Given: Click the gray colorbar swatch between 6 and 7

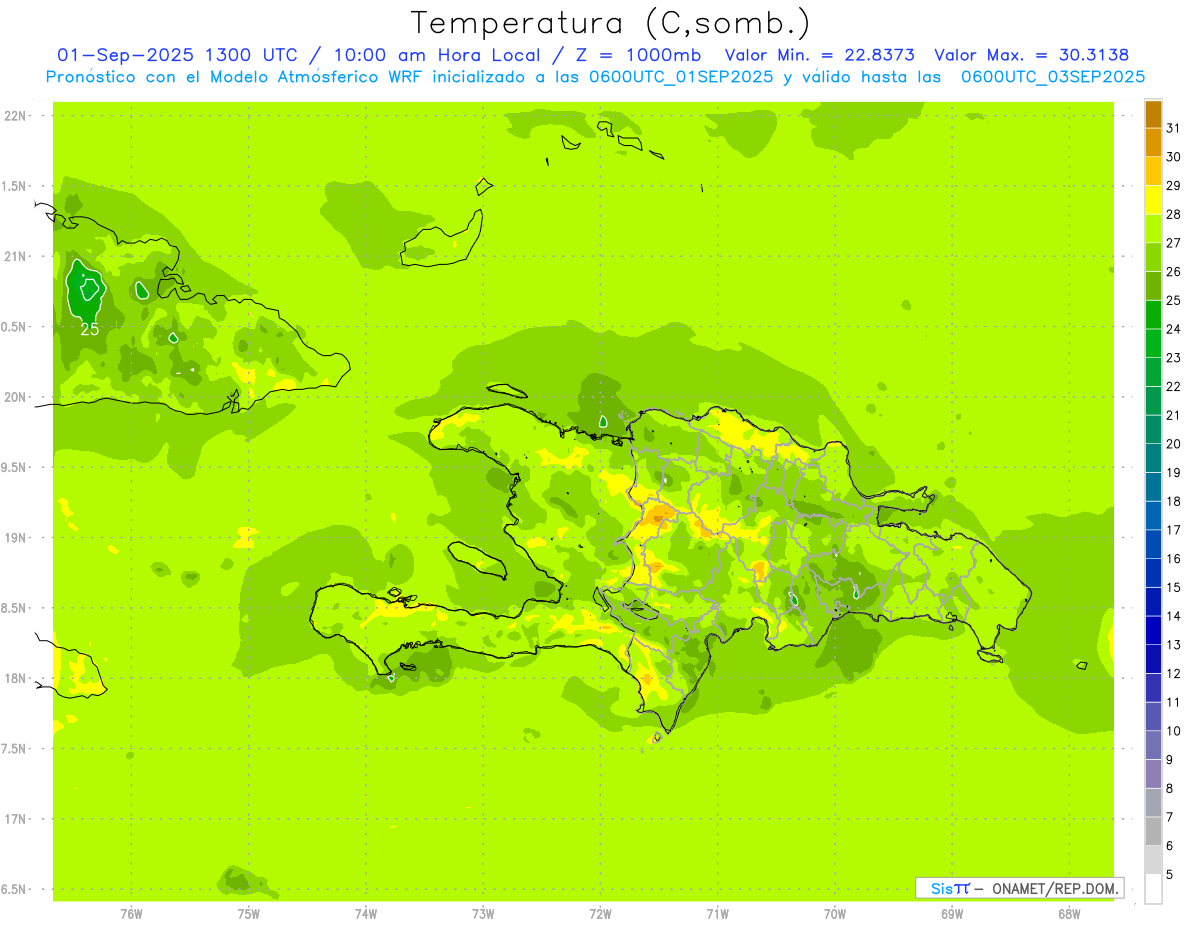Looking at the screenshot, I should [x=1153, y=832].
